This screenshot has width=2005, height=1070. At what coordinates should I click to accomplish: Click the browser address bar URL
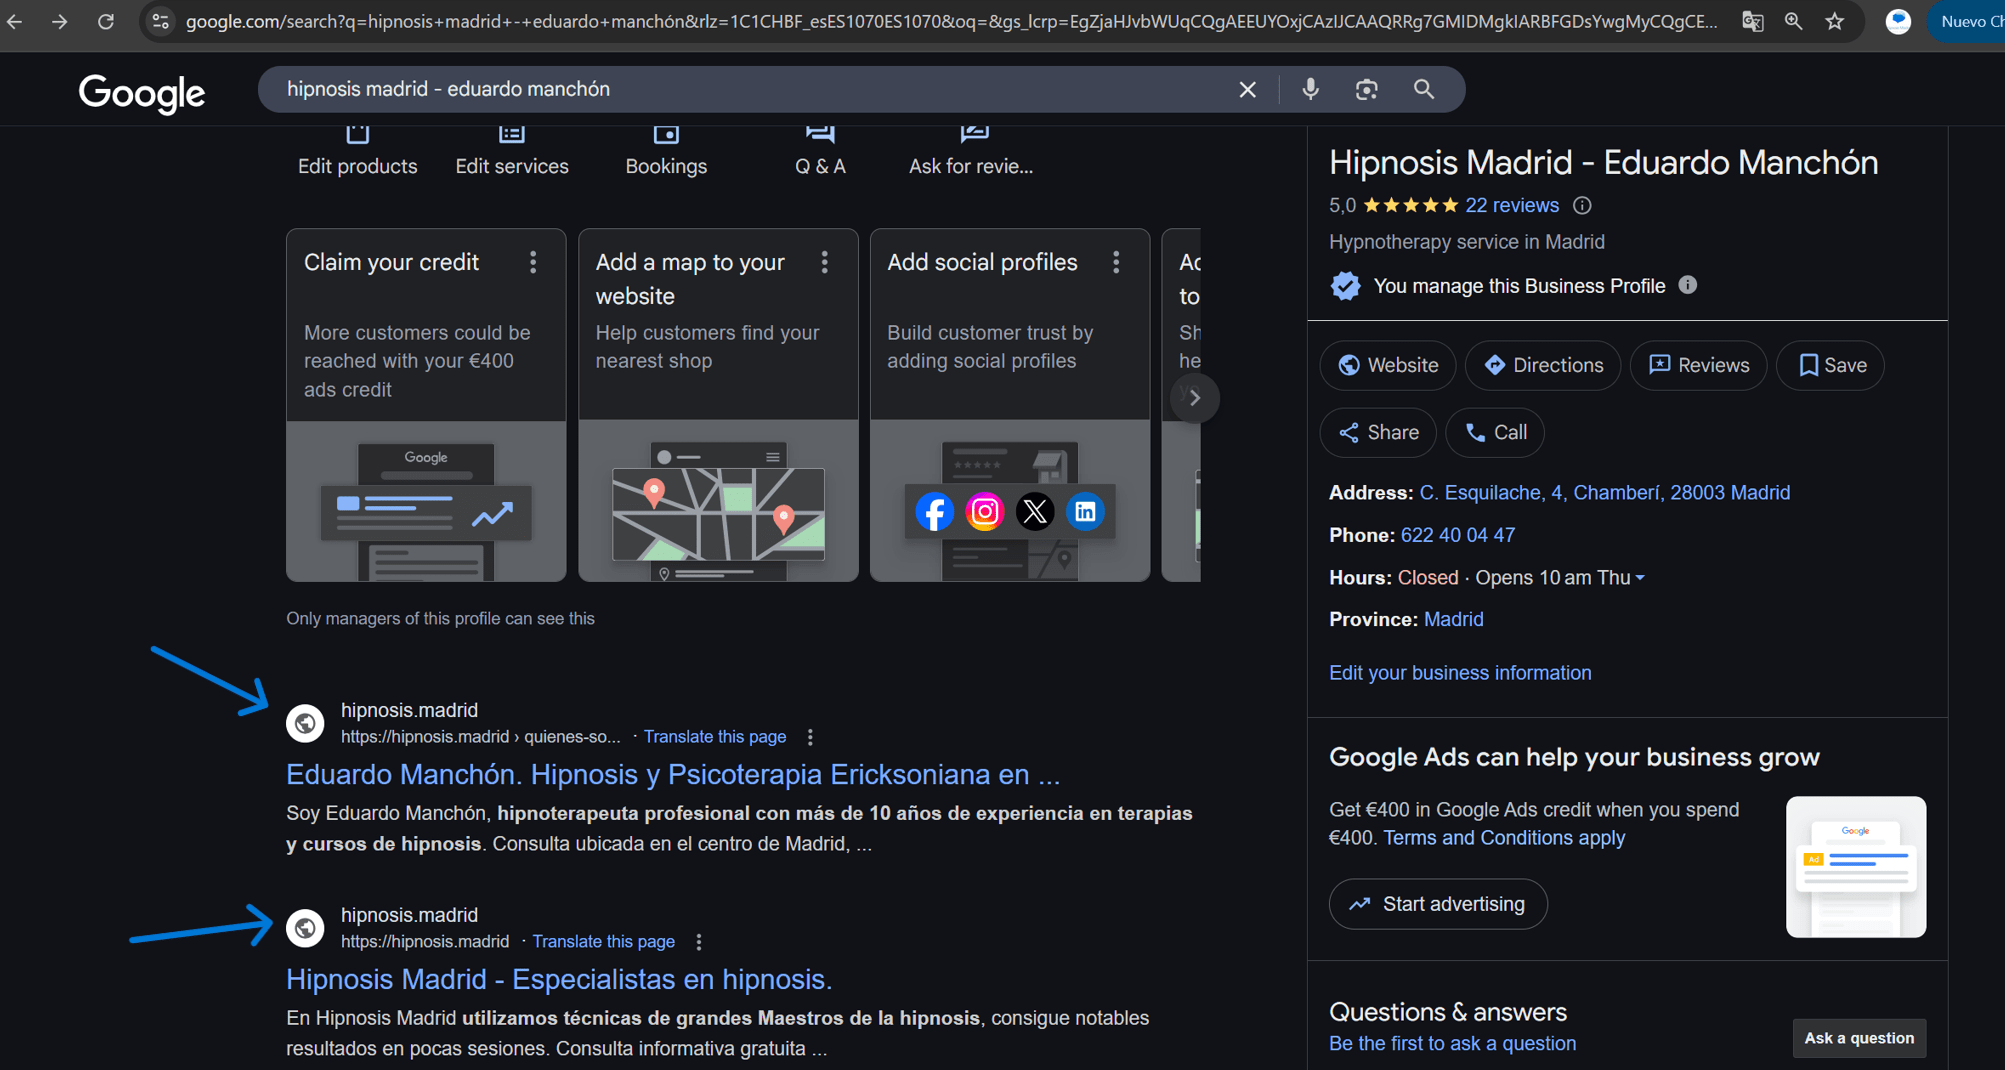pyautogui.click(x=950, y=21)
